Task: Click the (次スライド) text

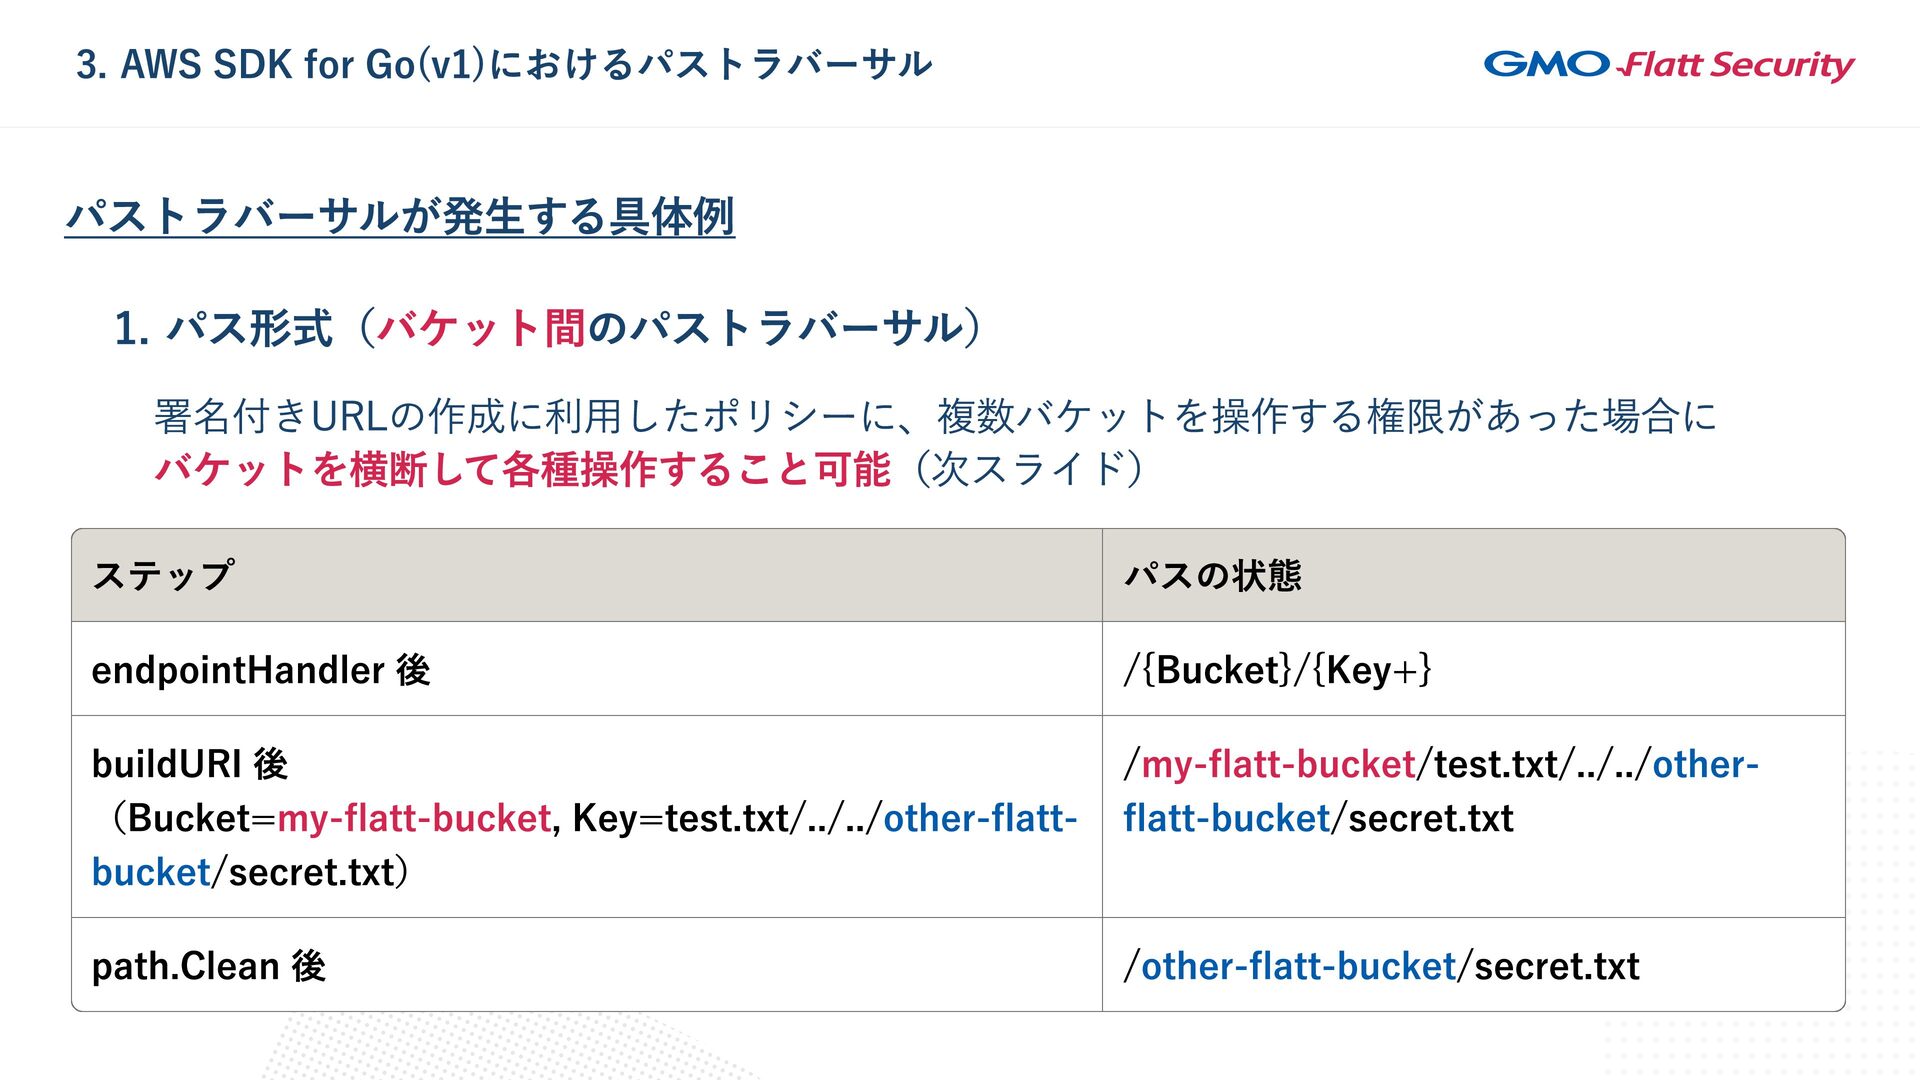Action: (1028, 470)
